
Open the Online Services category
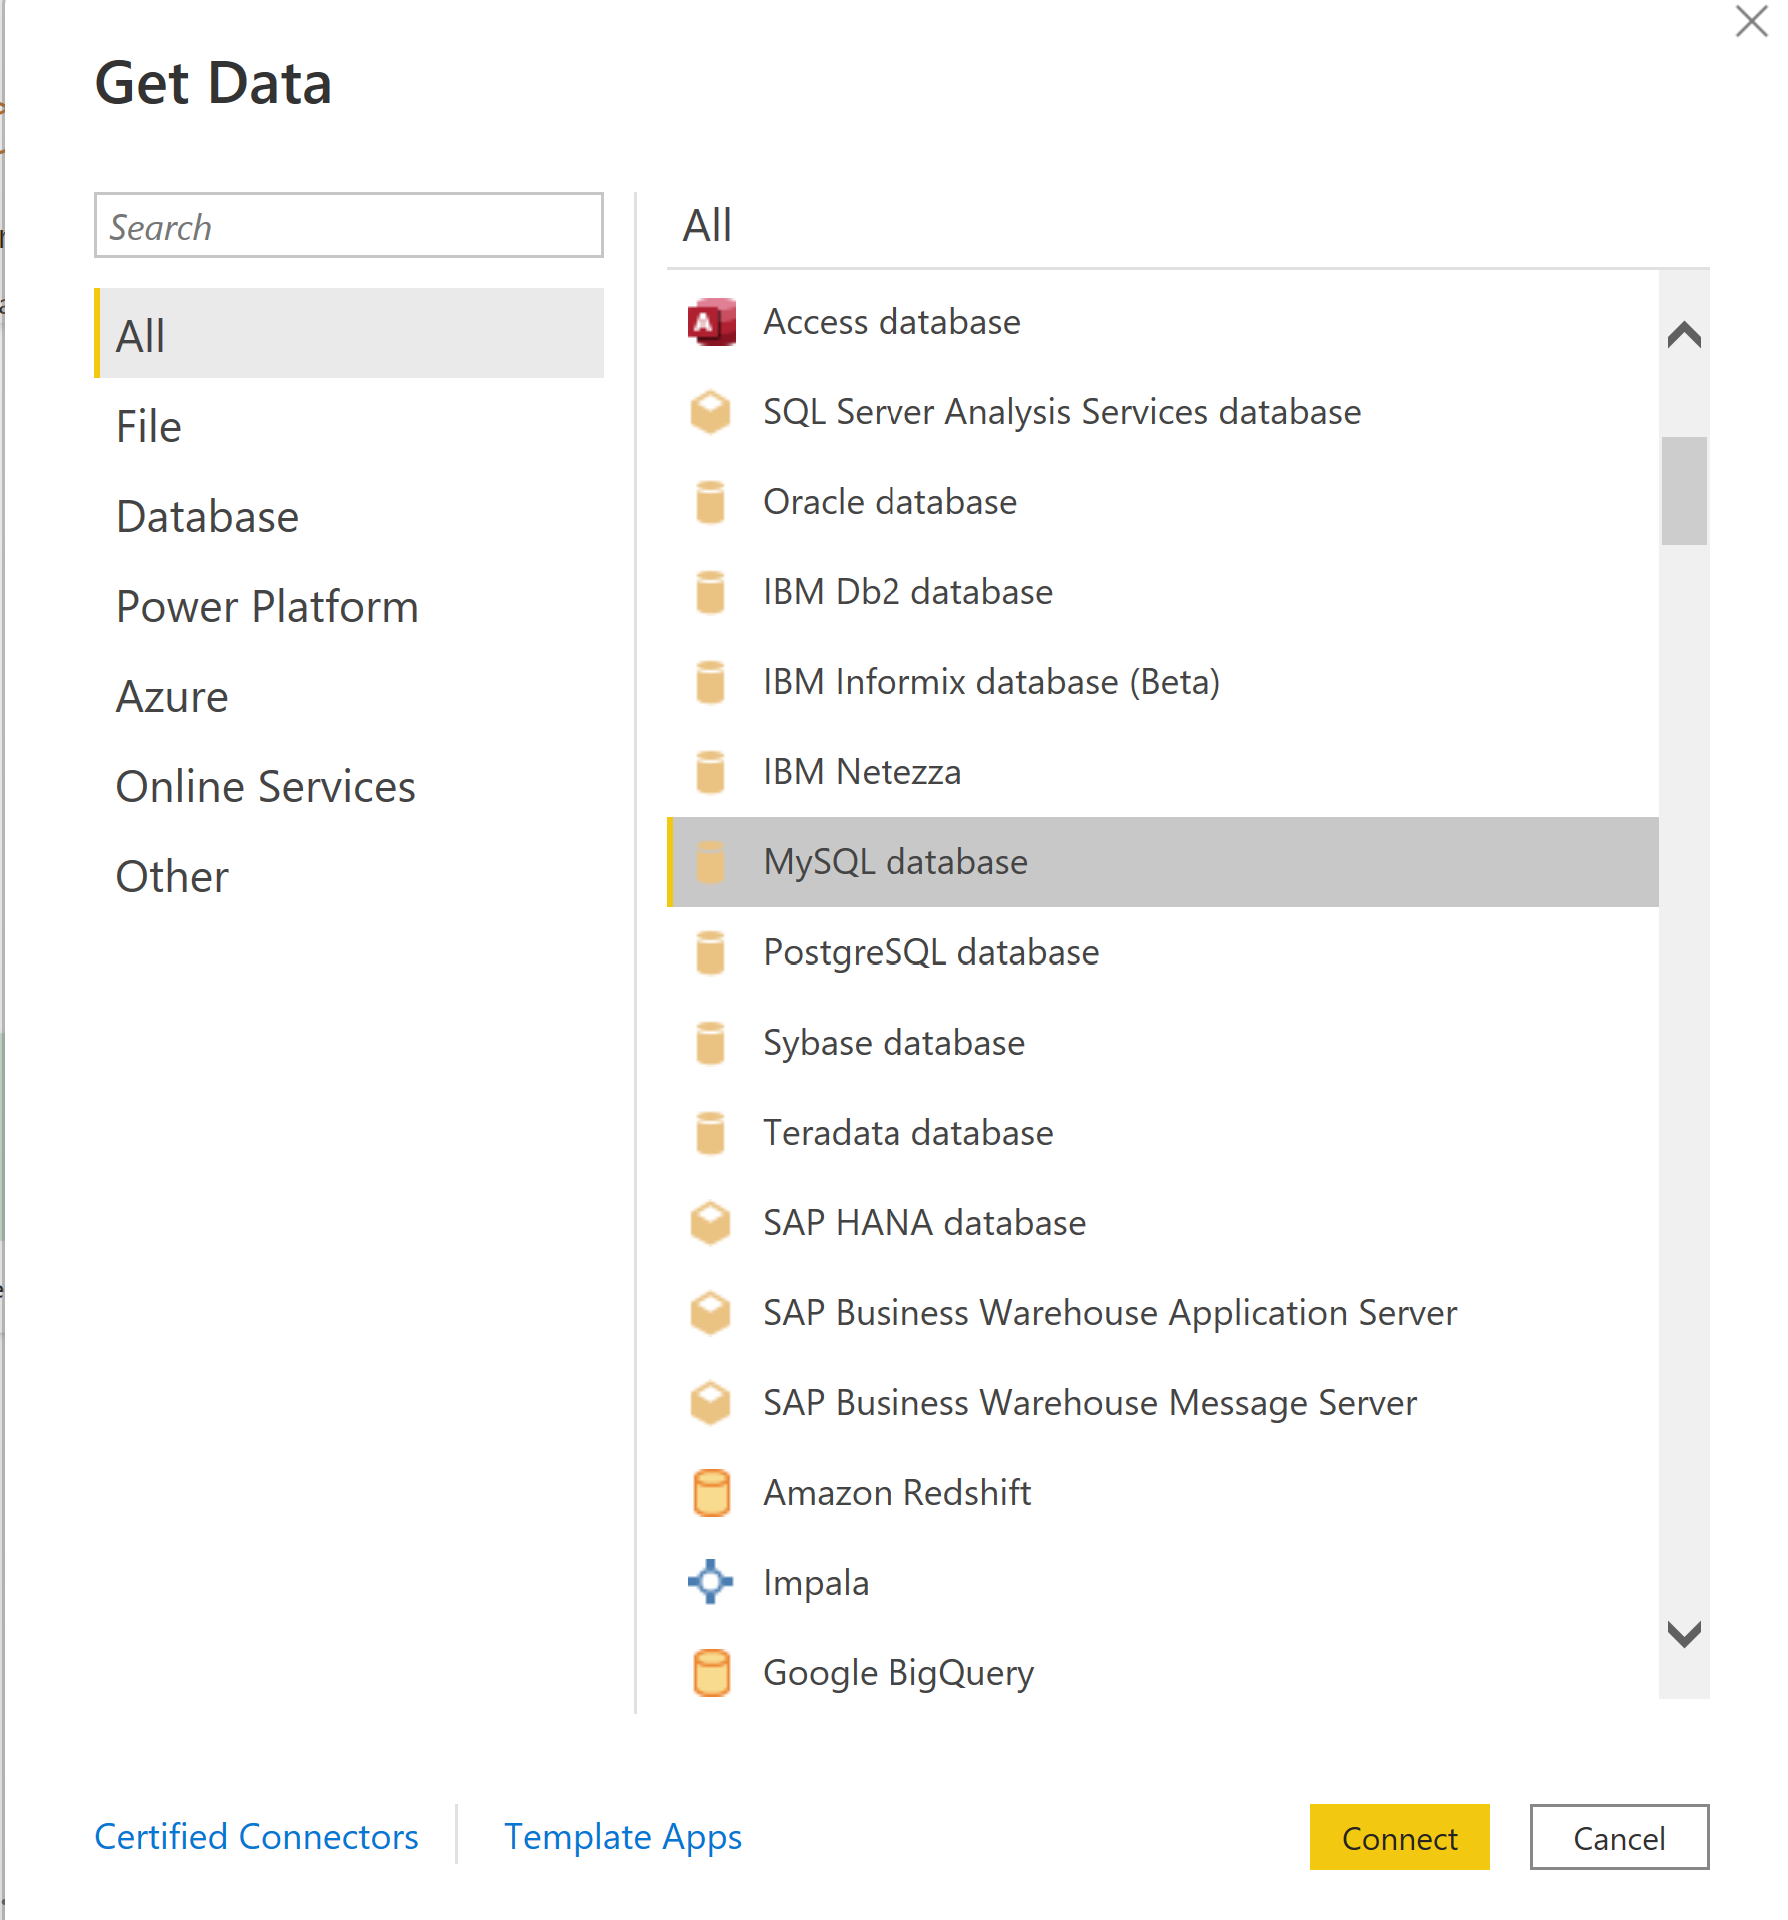tap(265, 787)
